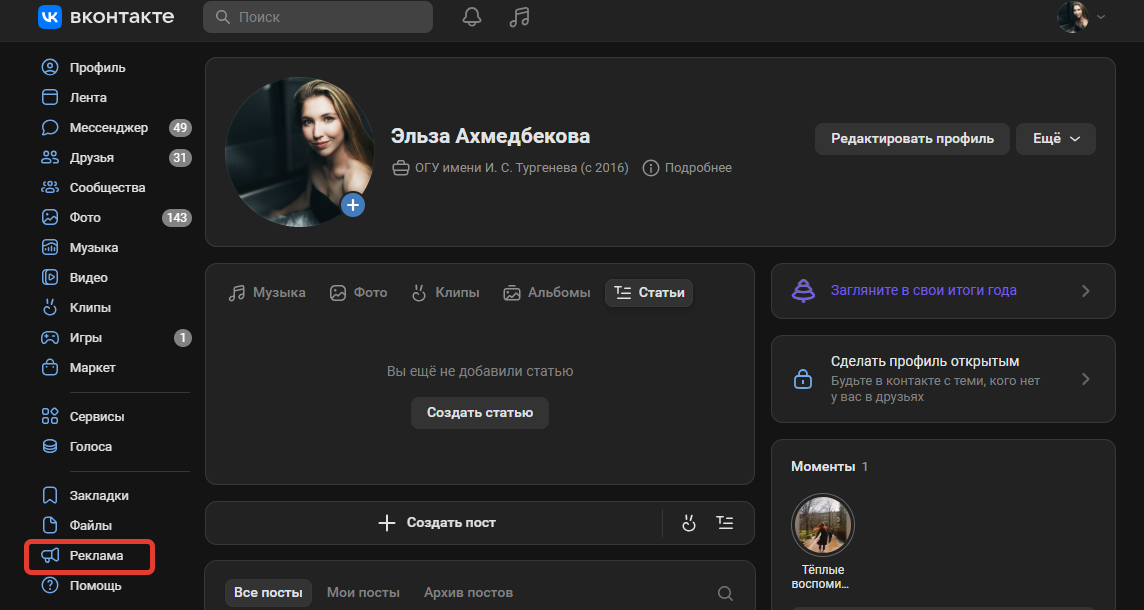Expand the Ещё dropdown button
This screenshot has height=610, width=1144.
click(x=1055, y=139)
